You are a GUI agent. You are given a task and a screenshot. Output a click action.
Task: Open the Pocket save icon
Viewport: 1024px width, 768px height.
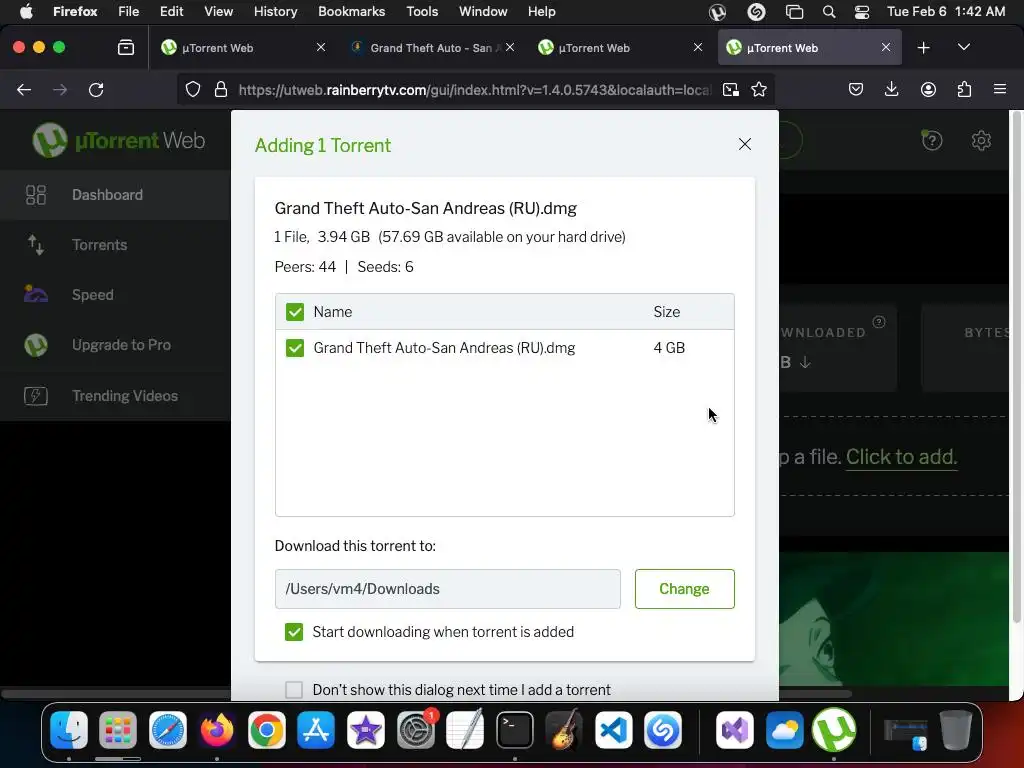[856, 89]
